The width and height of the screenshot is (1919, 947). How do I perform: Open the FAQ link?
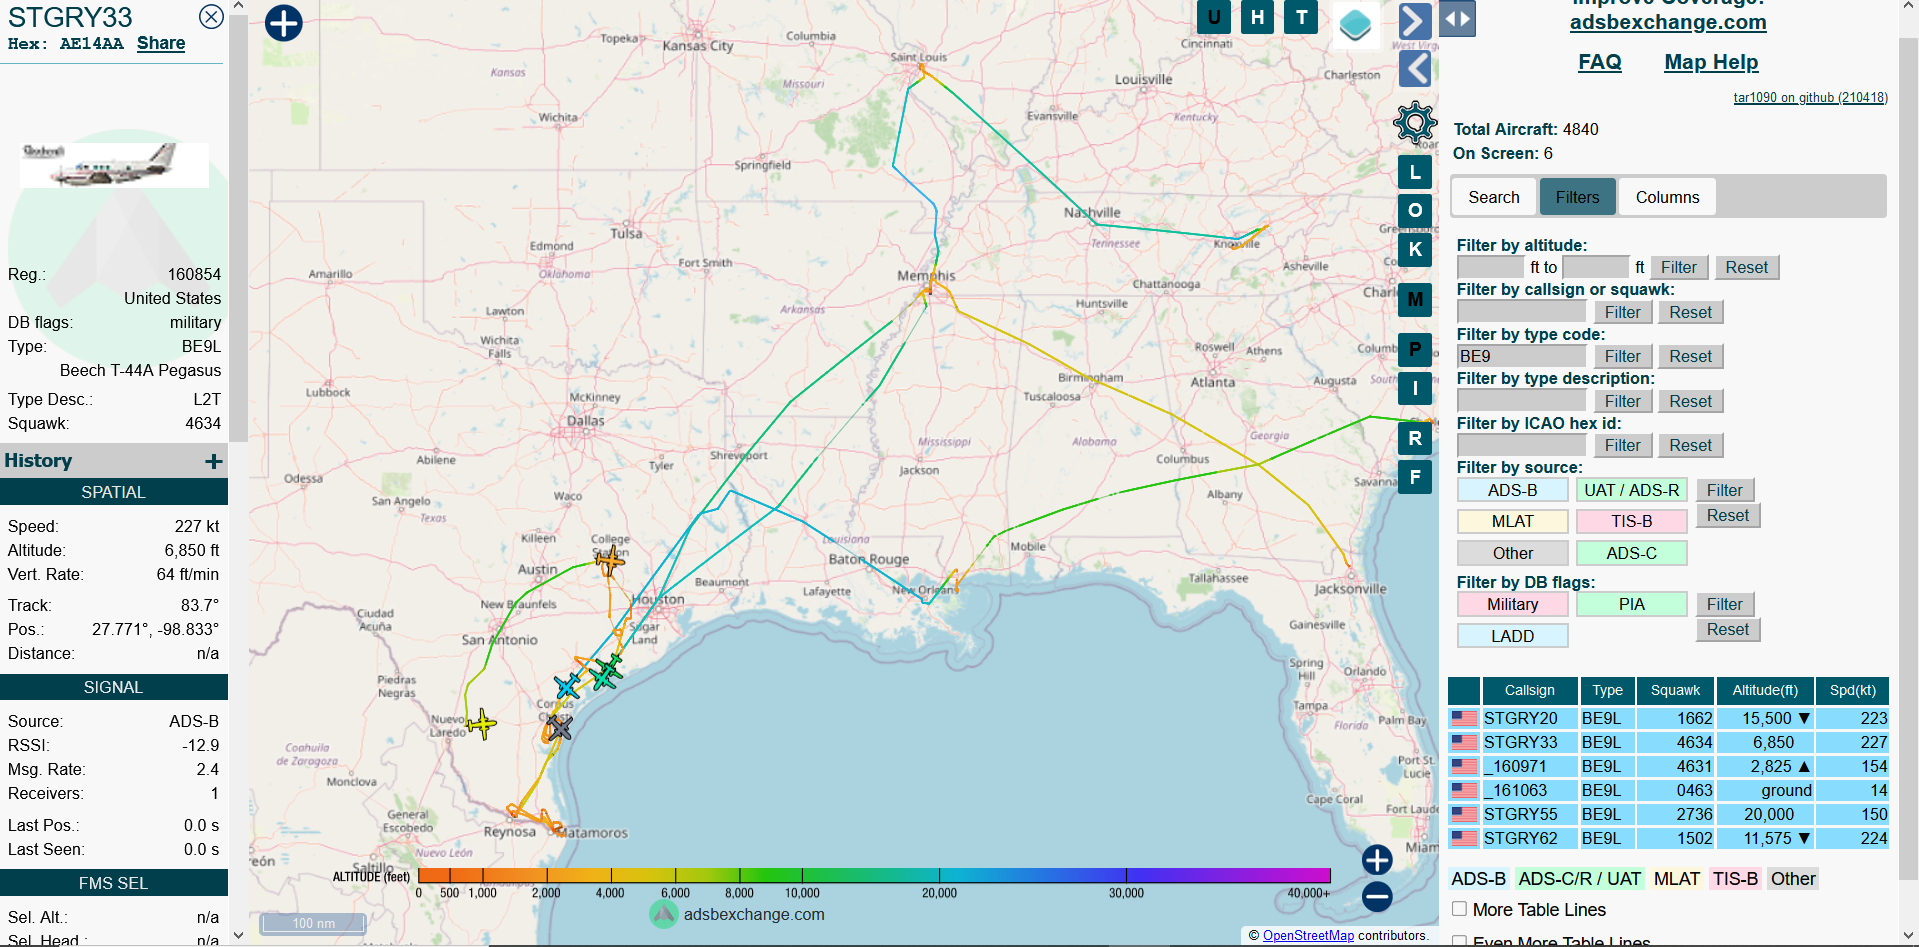[x=1599, y=62]
